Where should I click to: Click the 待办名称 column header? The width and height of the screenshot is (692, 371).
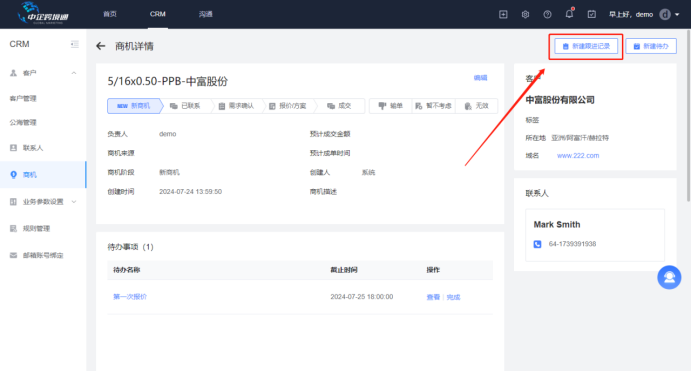(127, 270)
